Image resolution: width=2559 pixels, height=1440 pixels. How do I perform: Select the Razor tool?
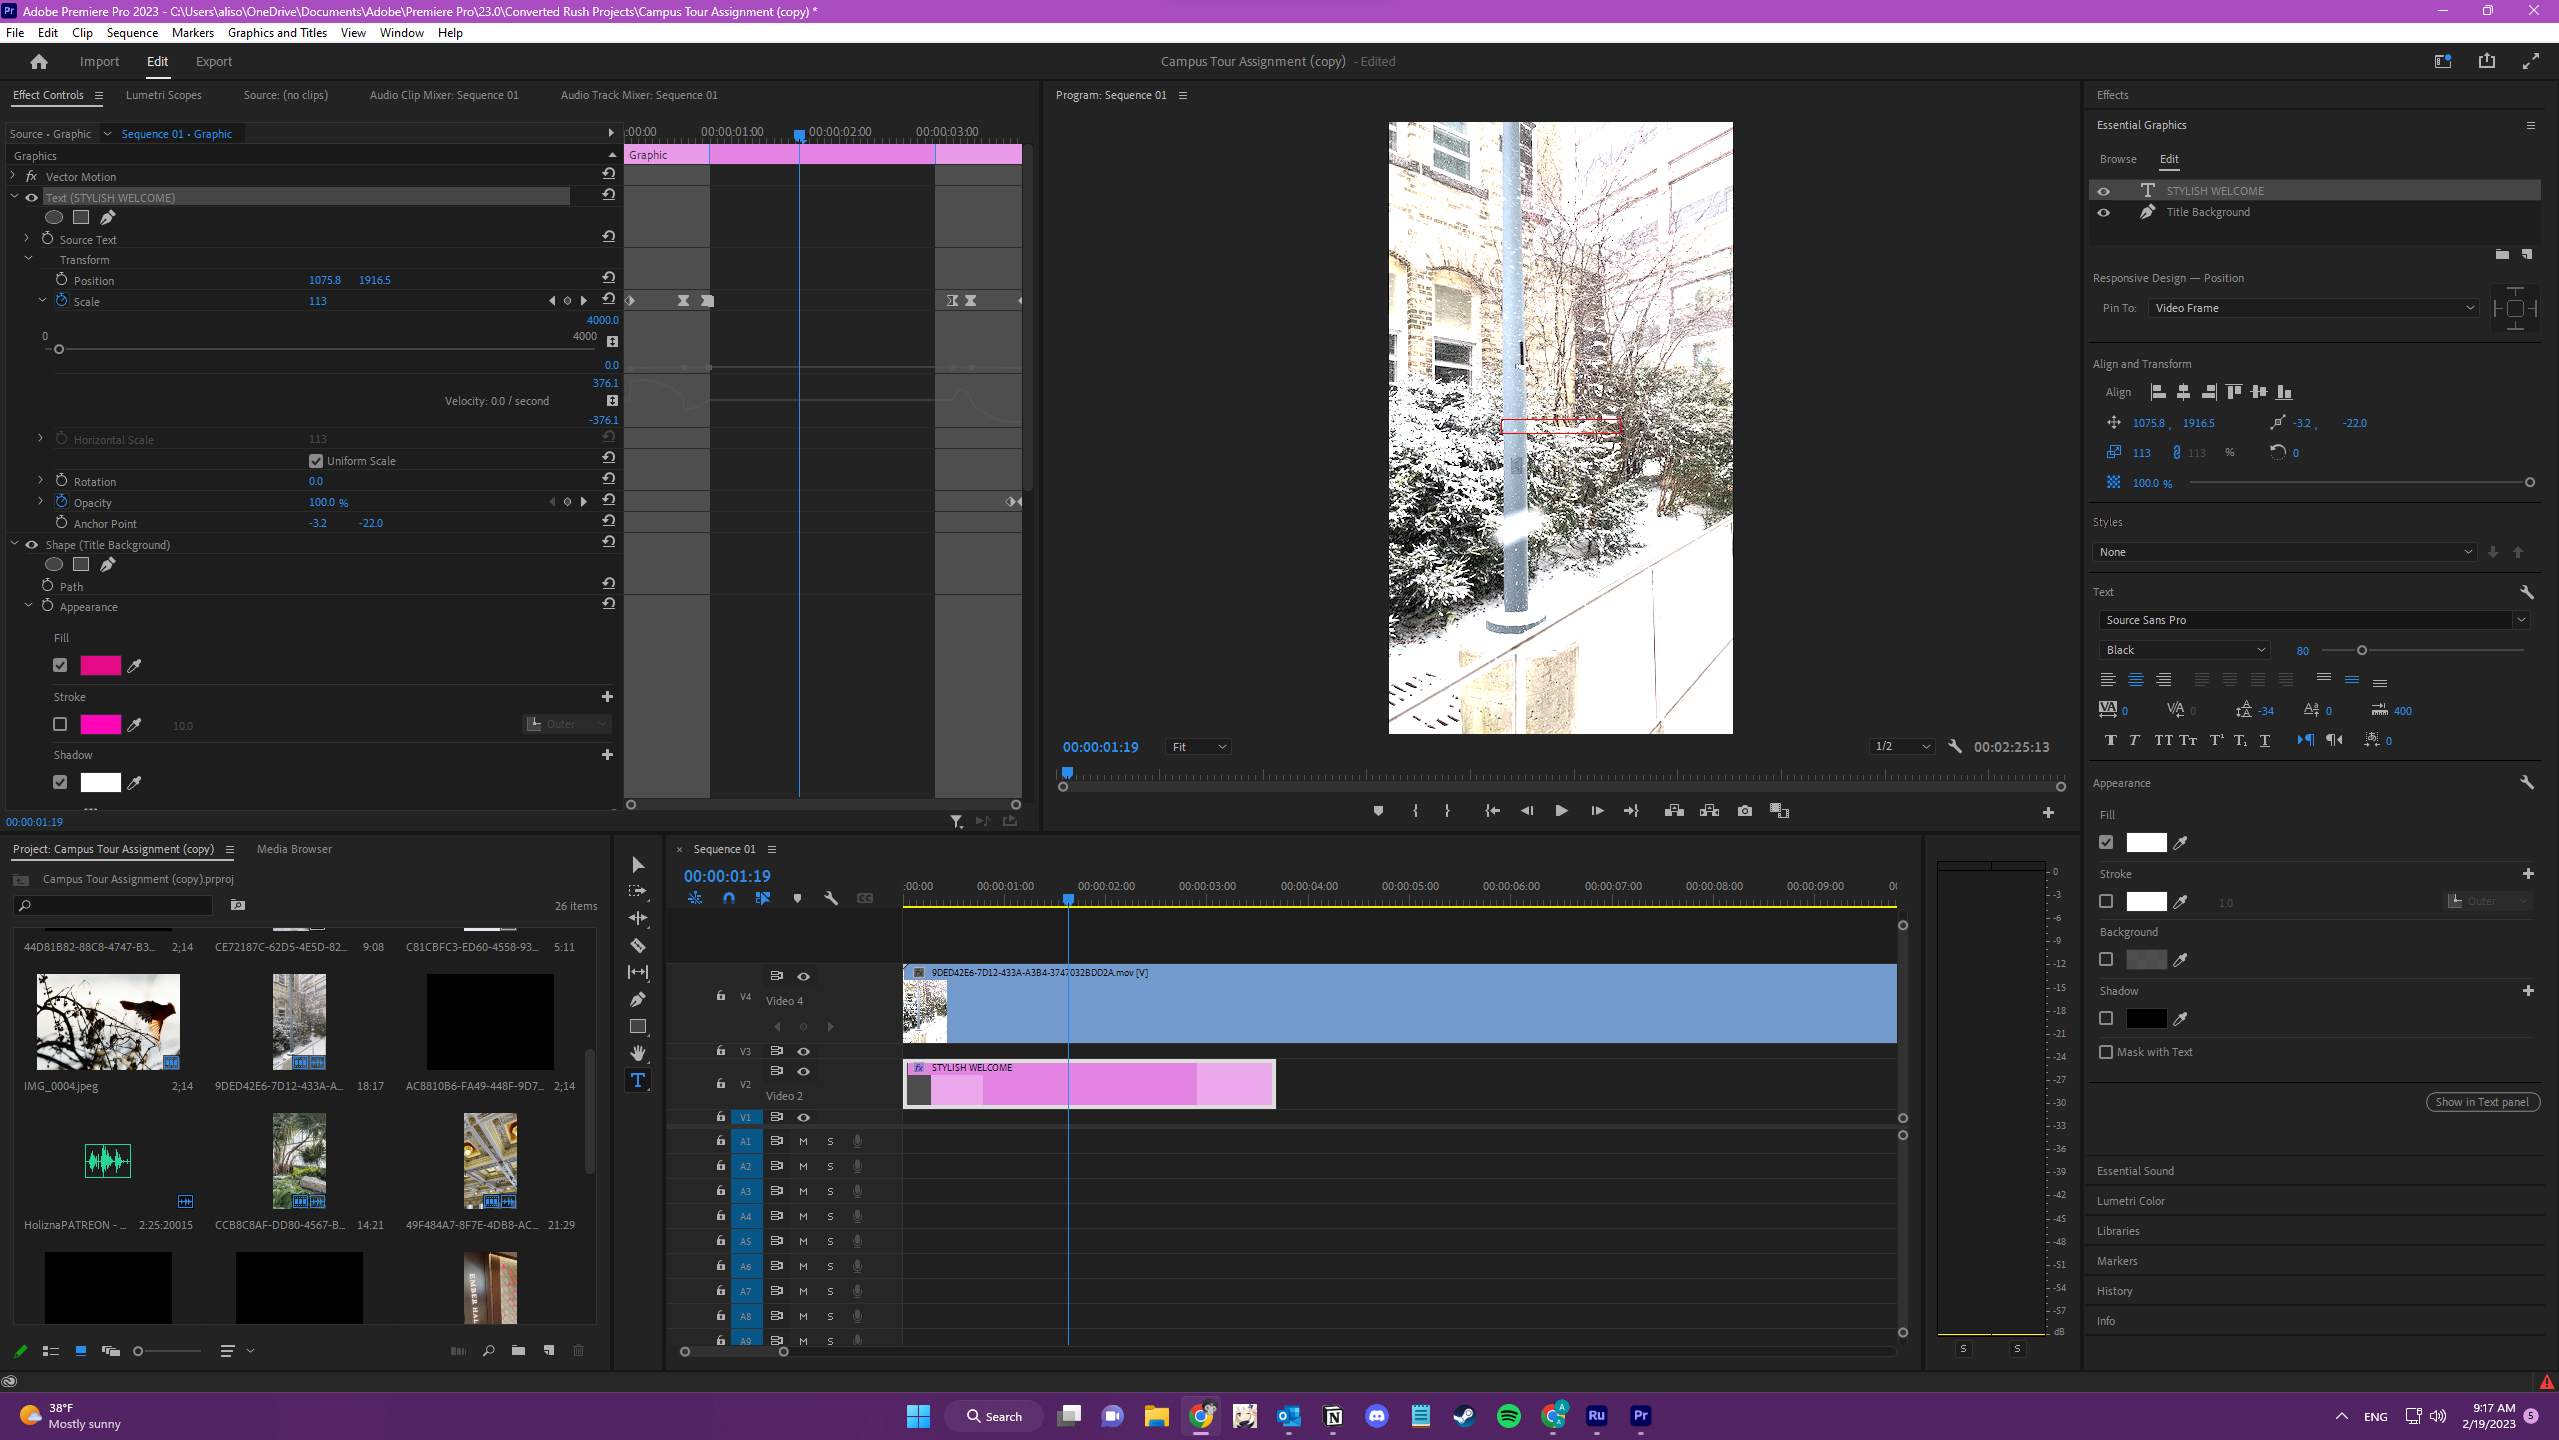[637, 945]
